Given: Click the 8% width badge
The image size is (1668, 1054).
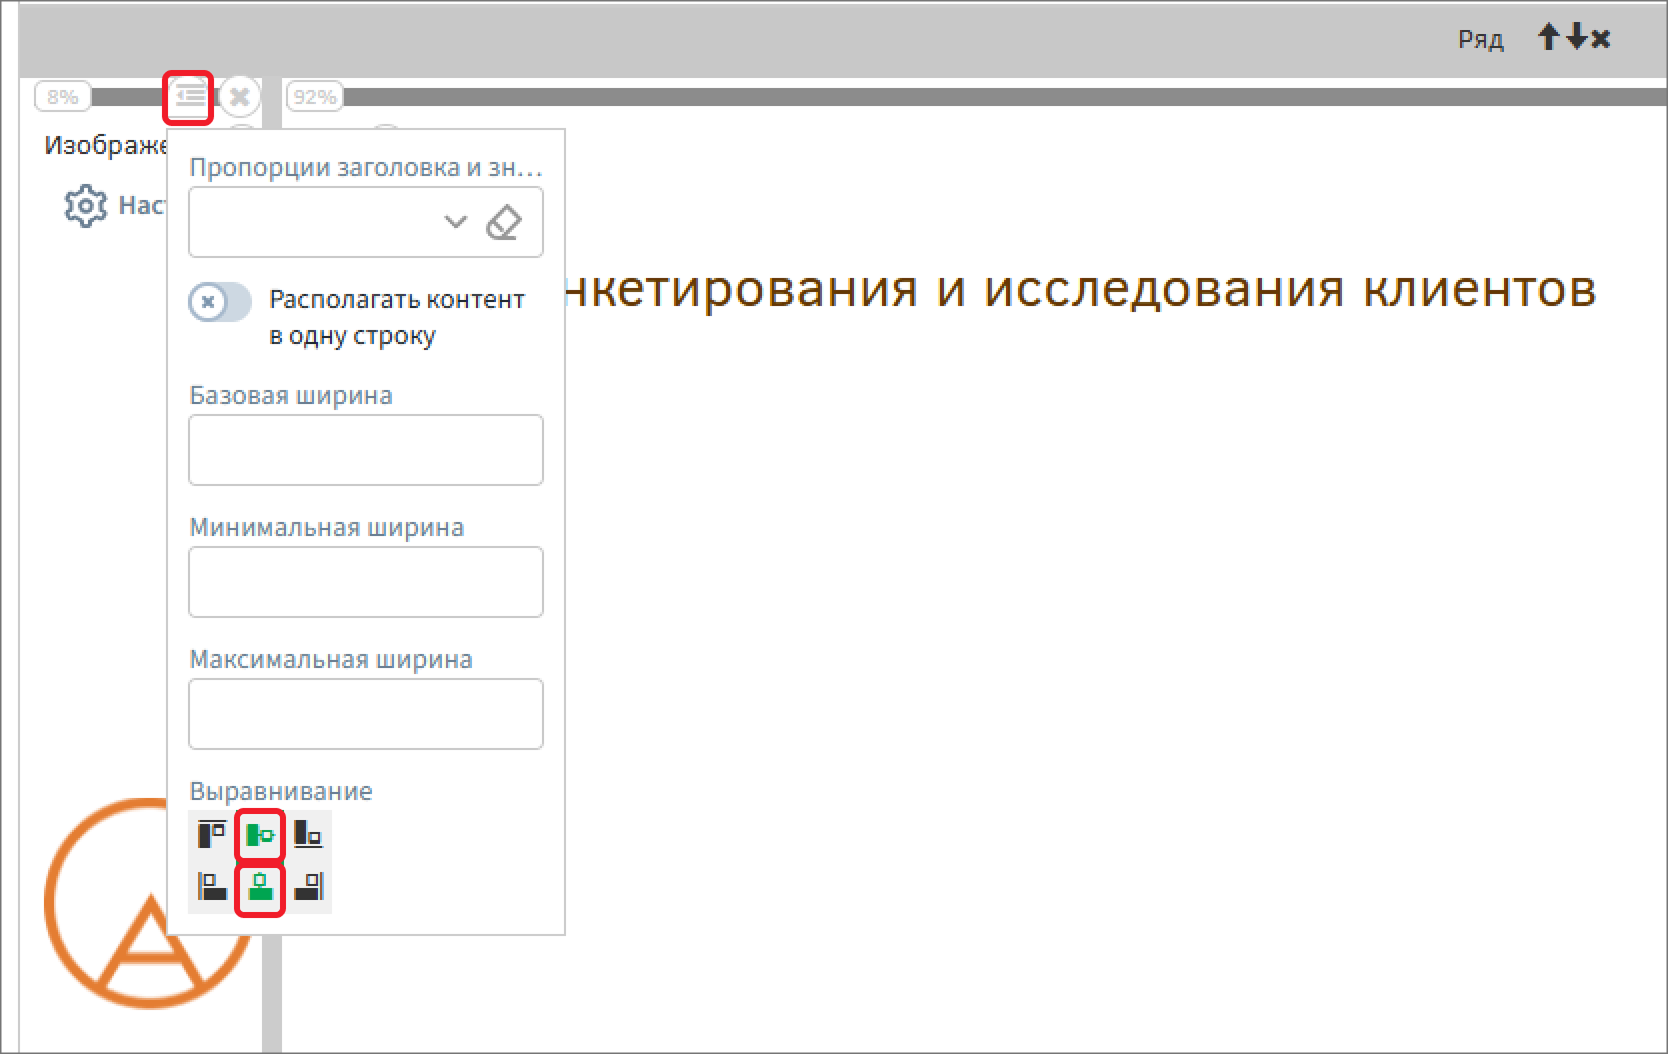Looking at the screenshot, I should pos(62,96).
